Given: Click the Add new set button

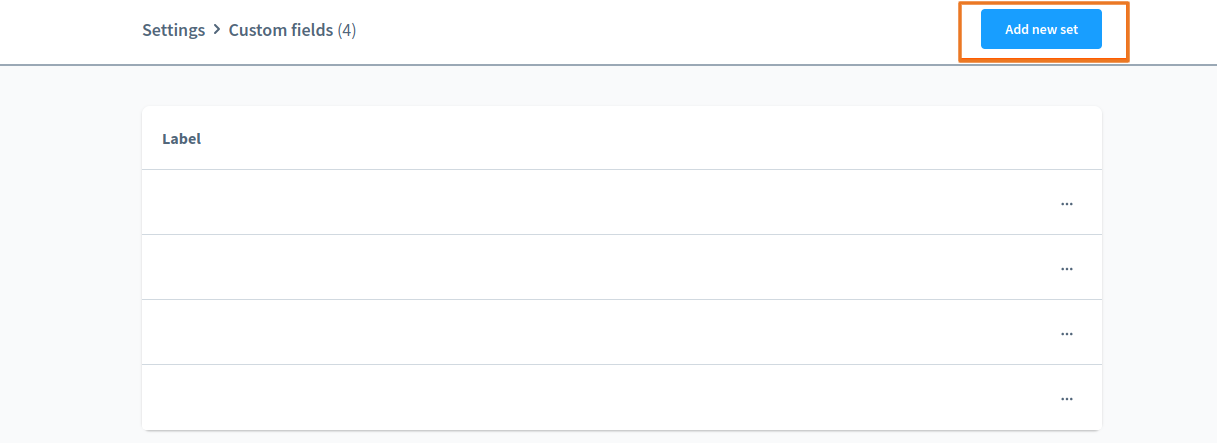Looking at the screenshot, I should click(x=1041, y=29).
